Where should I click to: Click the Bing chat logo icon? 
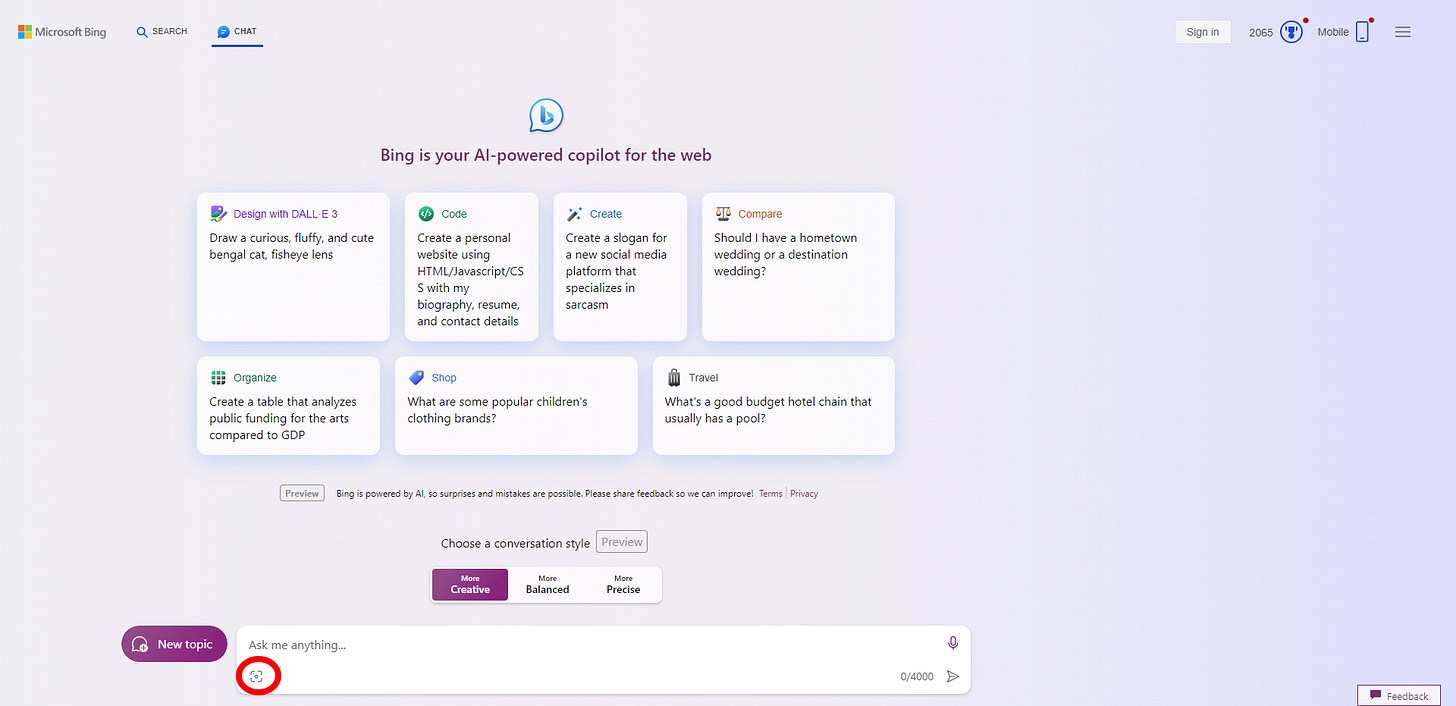coord(546,116)
